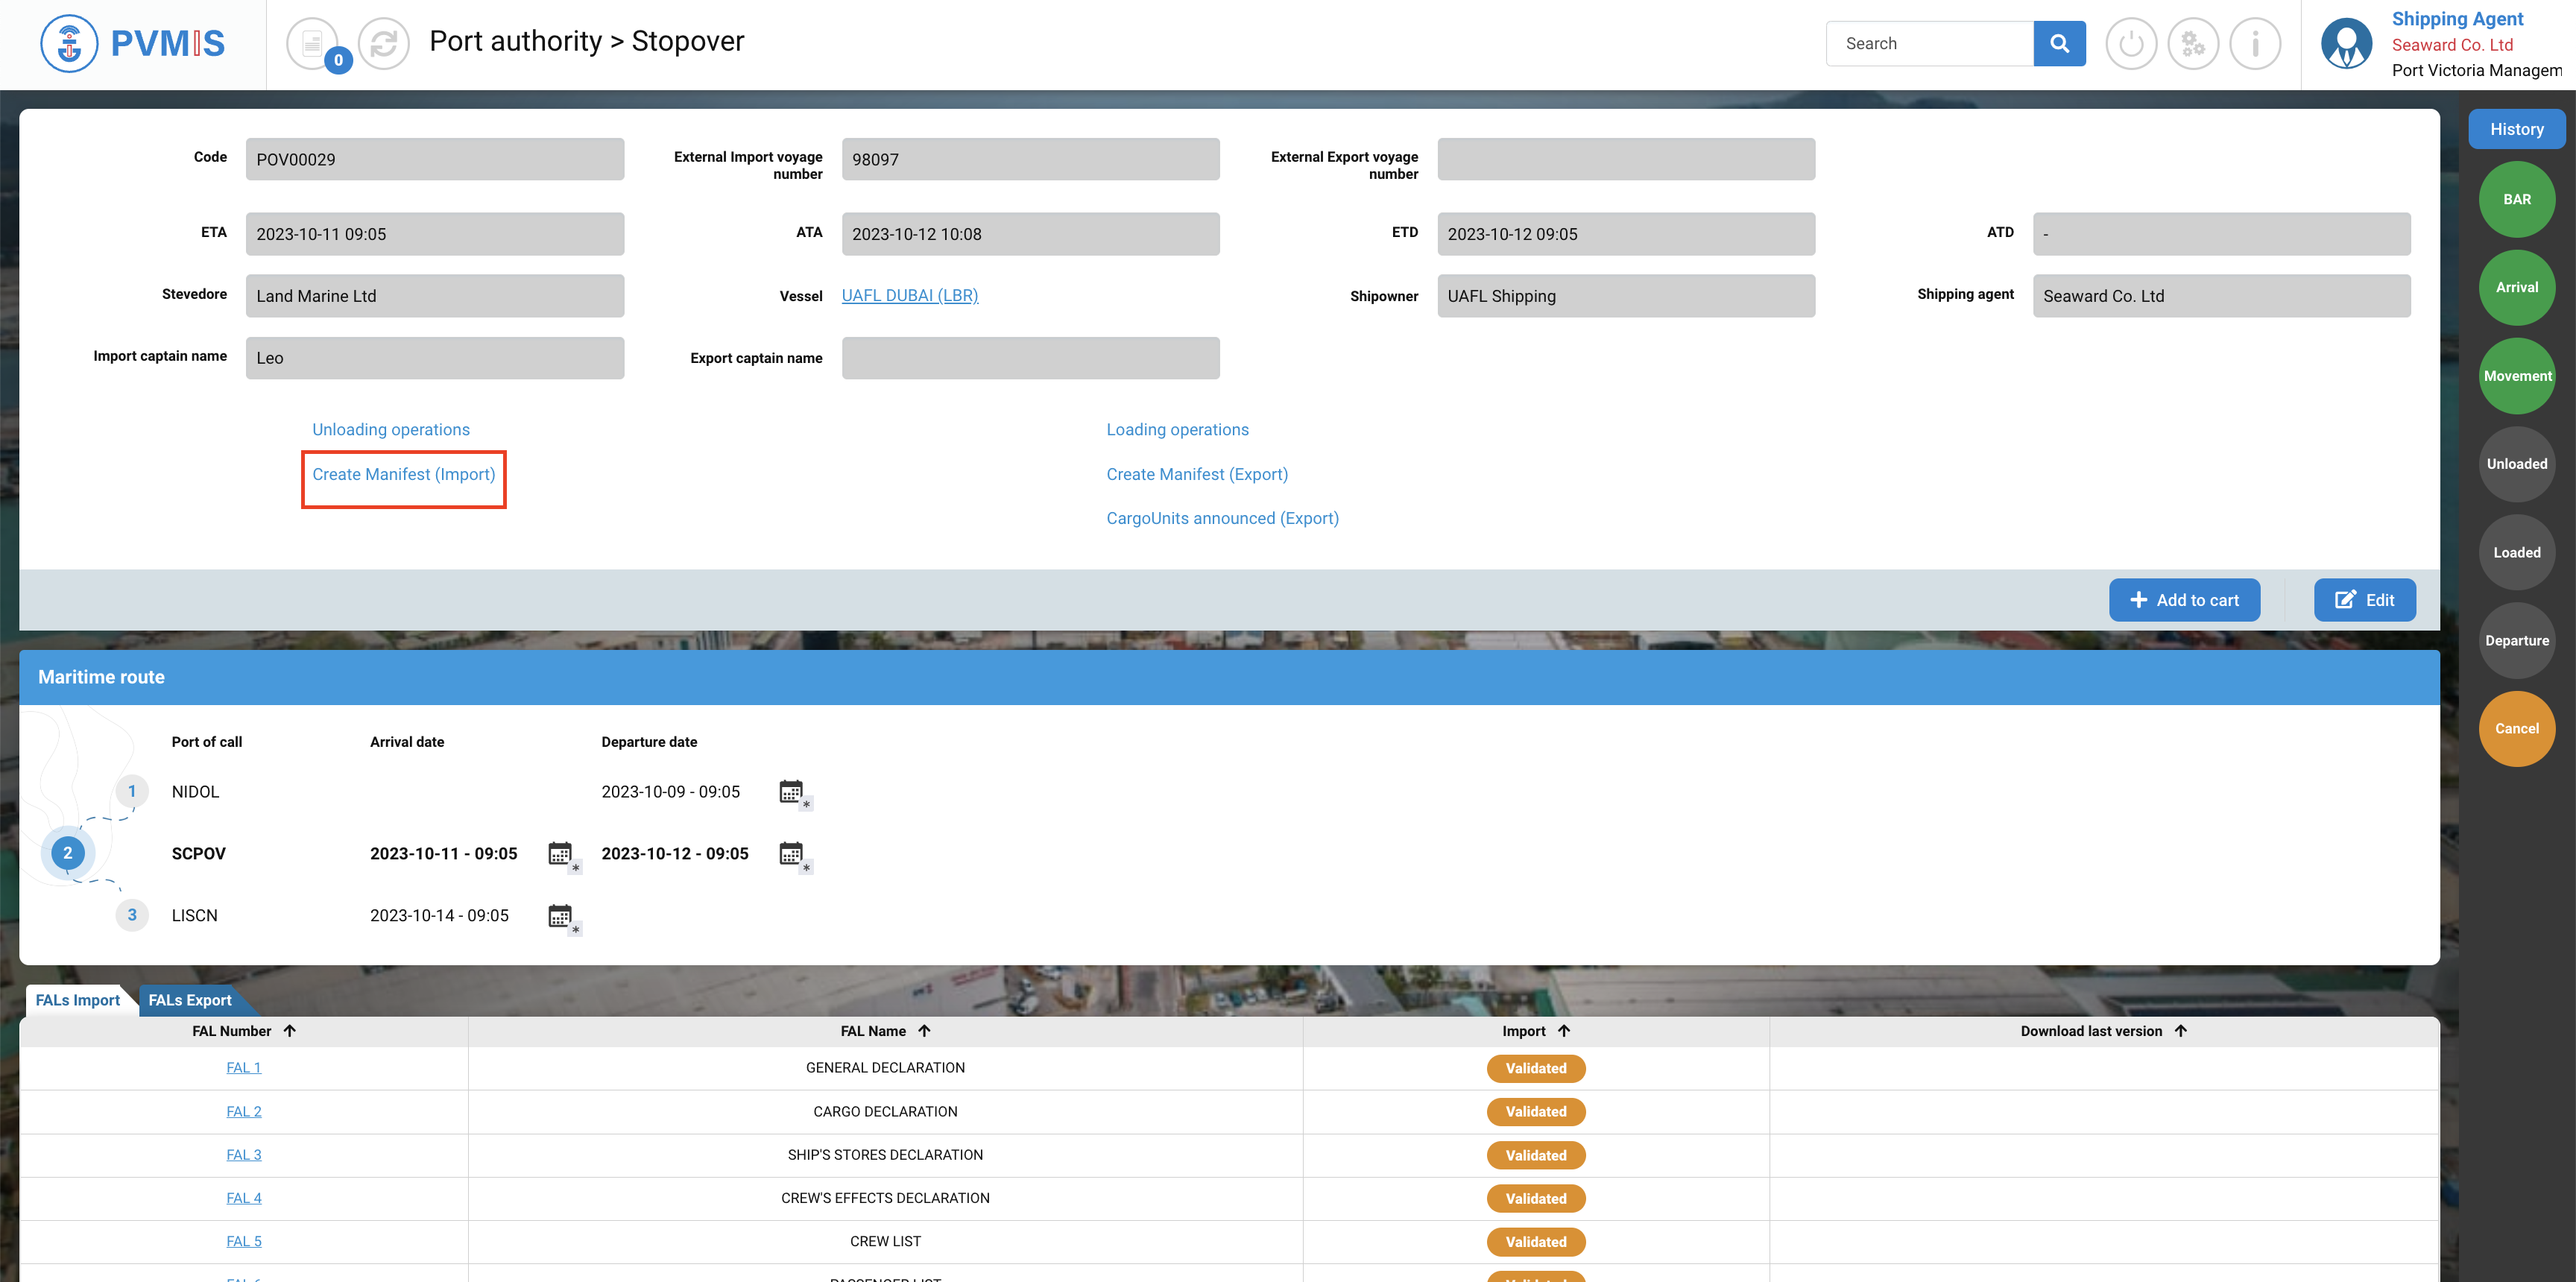Sort the Import status column
Screen dimensions: 2576x1282
click(1564, 1031)
